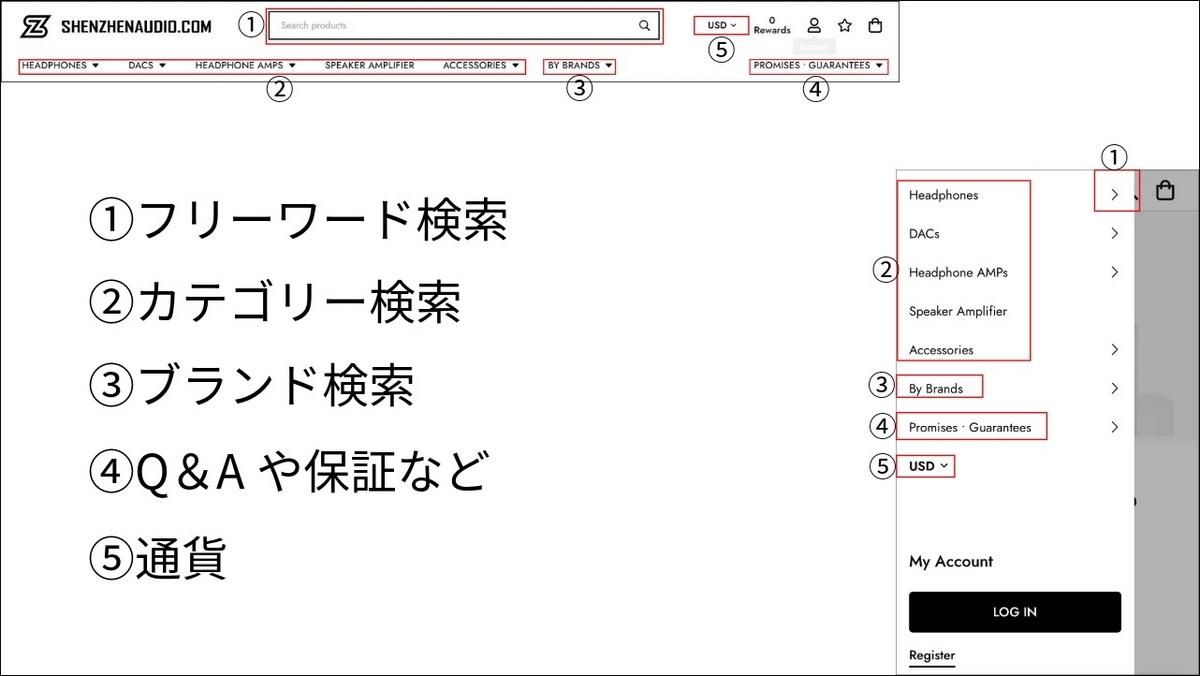
Task: Click the Register link
Action: click(931, 655)
